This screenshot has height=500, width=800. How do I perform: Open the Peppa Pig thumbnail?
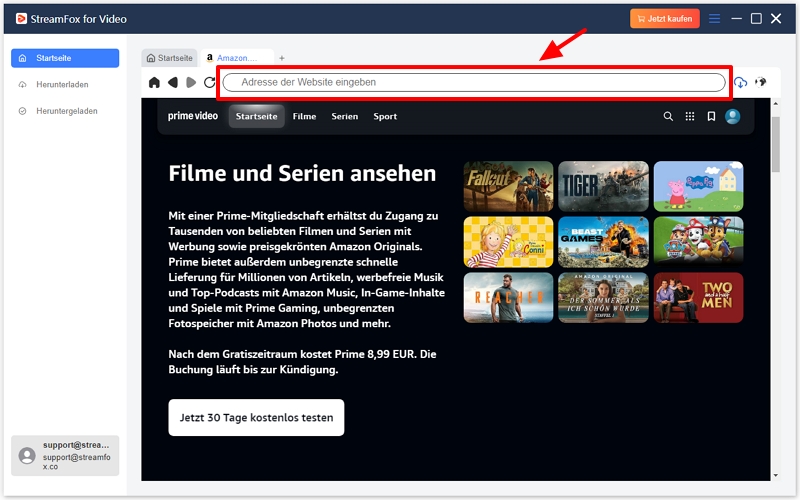click(x=698, y=186)
